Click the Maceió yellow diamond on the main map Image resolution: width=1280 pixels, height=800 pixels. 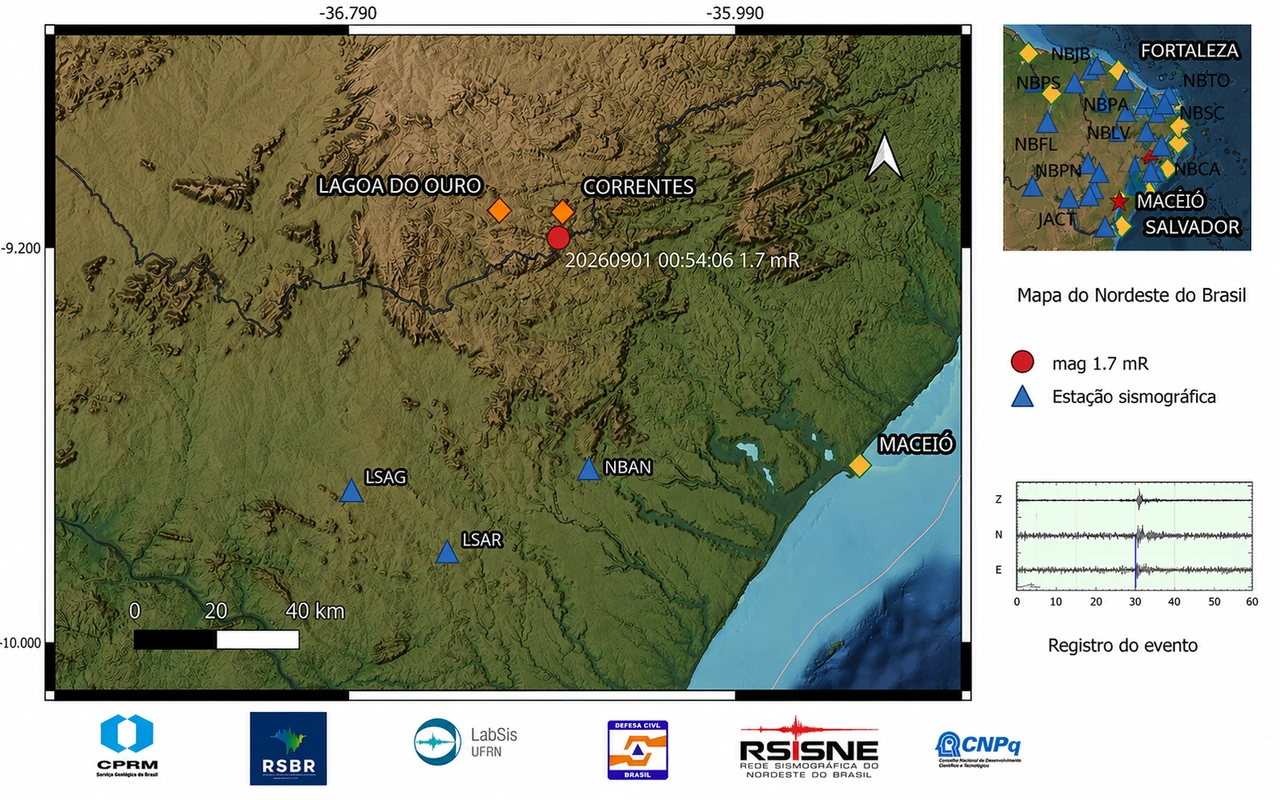[x=859, y=466]
